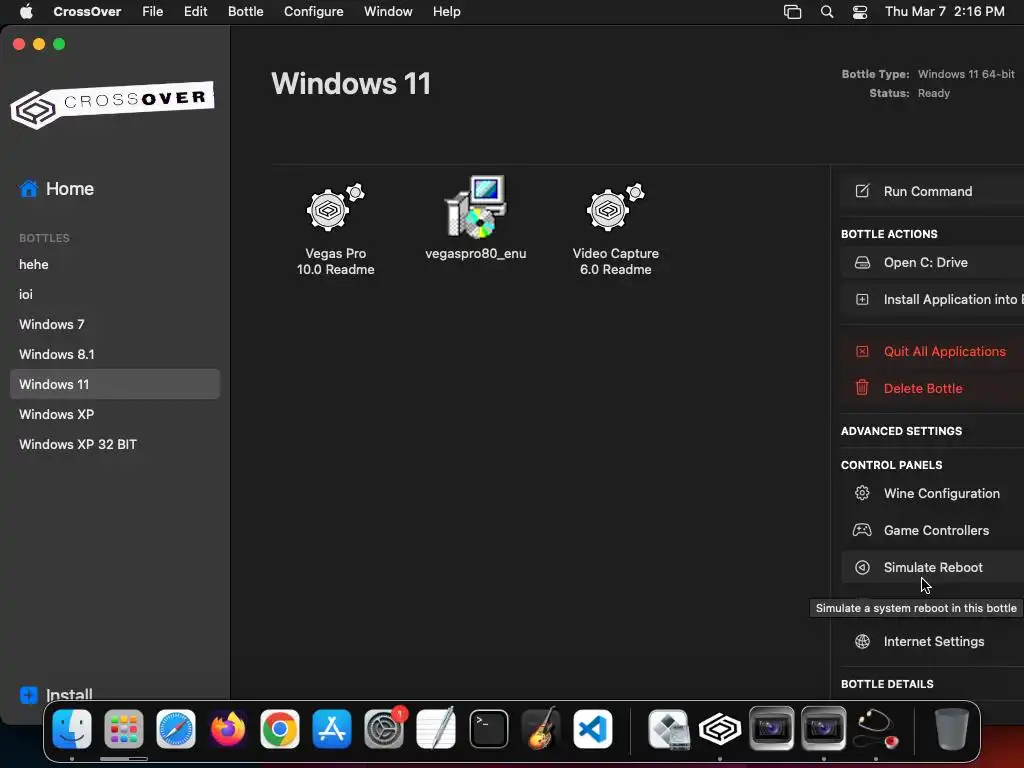The height and width of the screenshot is (768, 1024).
Task: Click Delete Bottle
Action: (933, 388)
